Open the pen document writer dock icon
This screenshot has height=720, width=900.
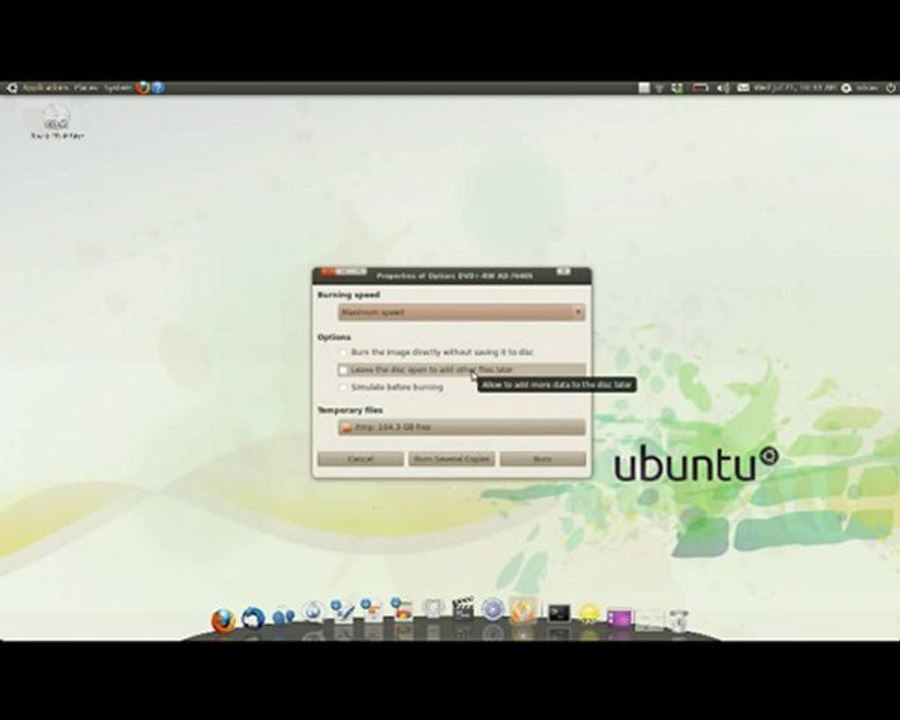[x=343, y=611]
